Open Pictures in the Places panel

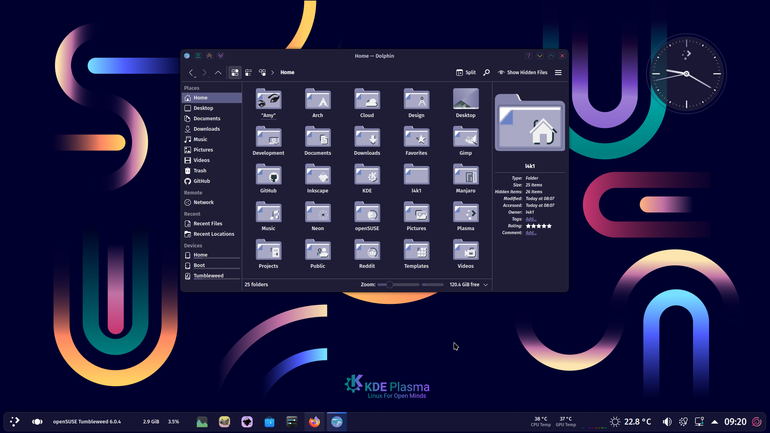coord(212,150)
